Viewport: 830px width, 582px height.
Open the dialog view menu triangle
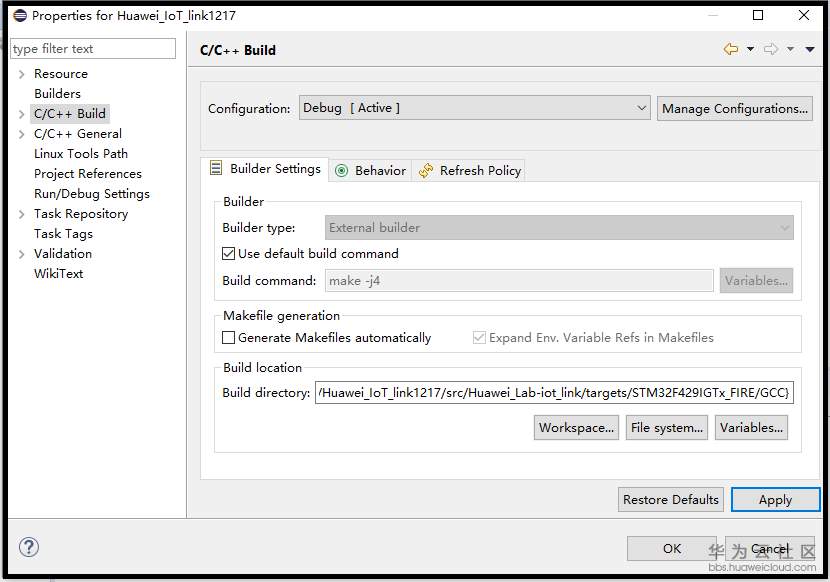809,50
